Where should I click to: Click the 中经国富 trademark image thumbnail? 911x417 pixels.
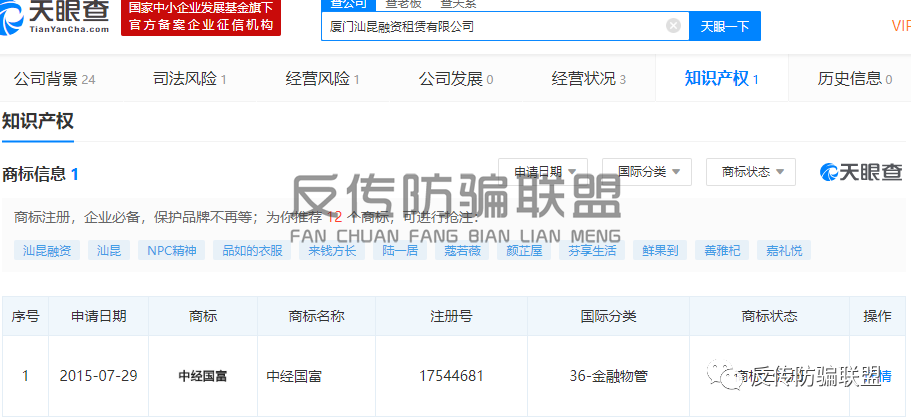tap(203, 376)
